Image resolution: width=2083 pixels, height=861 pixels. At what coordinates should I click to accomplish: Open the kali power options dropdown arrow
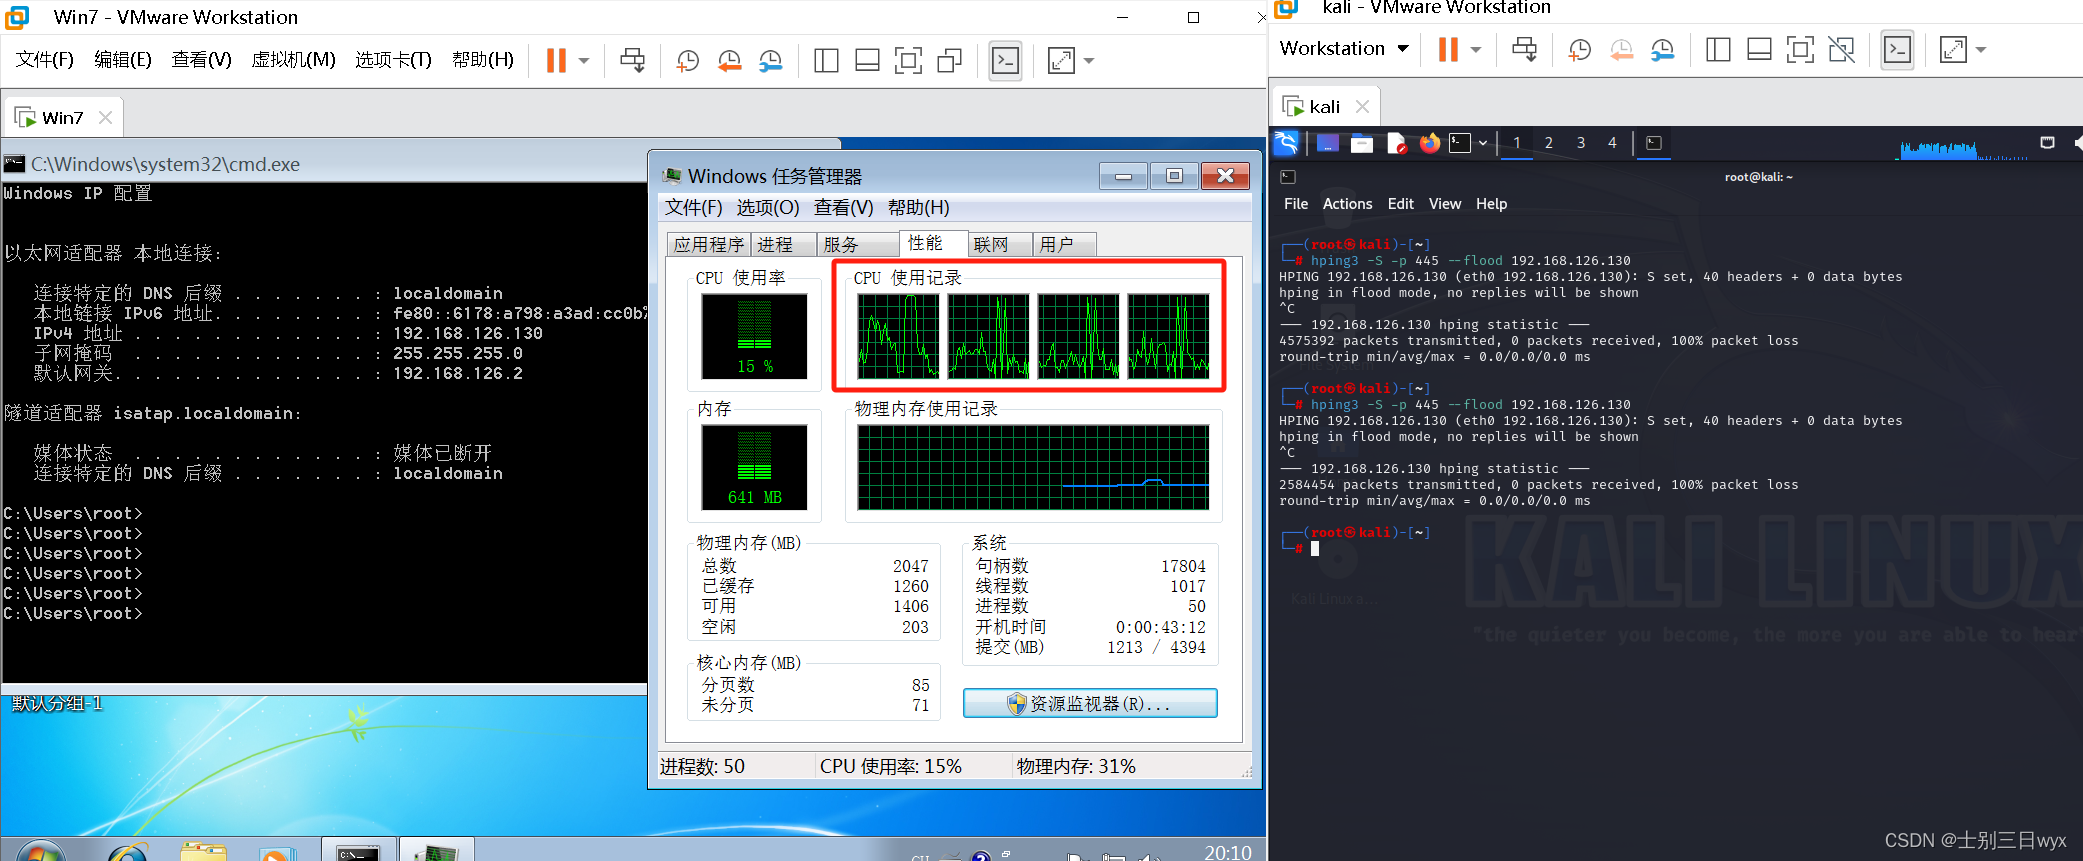[x=1475, y=49]
